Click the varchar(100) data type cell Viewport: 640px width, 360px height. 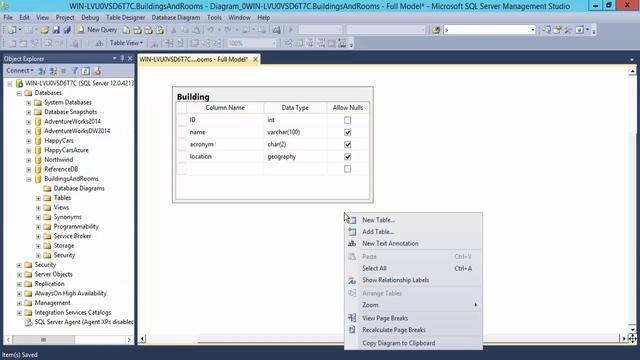[x=295, y=132]
